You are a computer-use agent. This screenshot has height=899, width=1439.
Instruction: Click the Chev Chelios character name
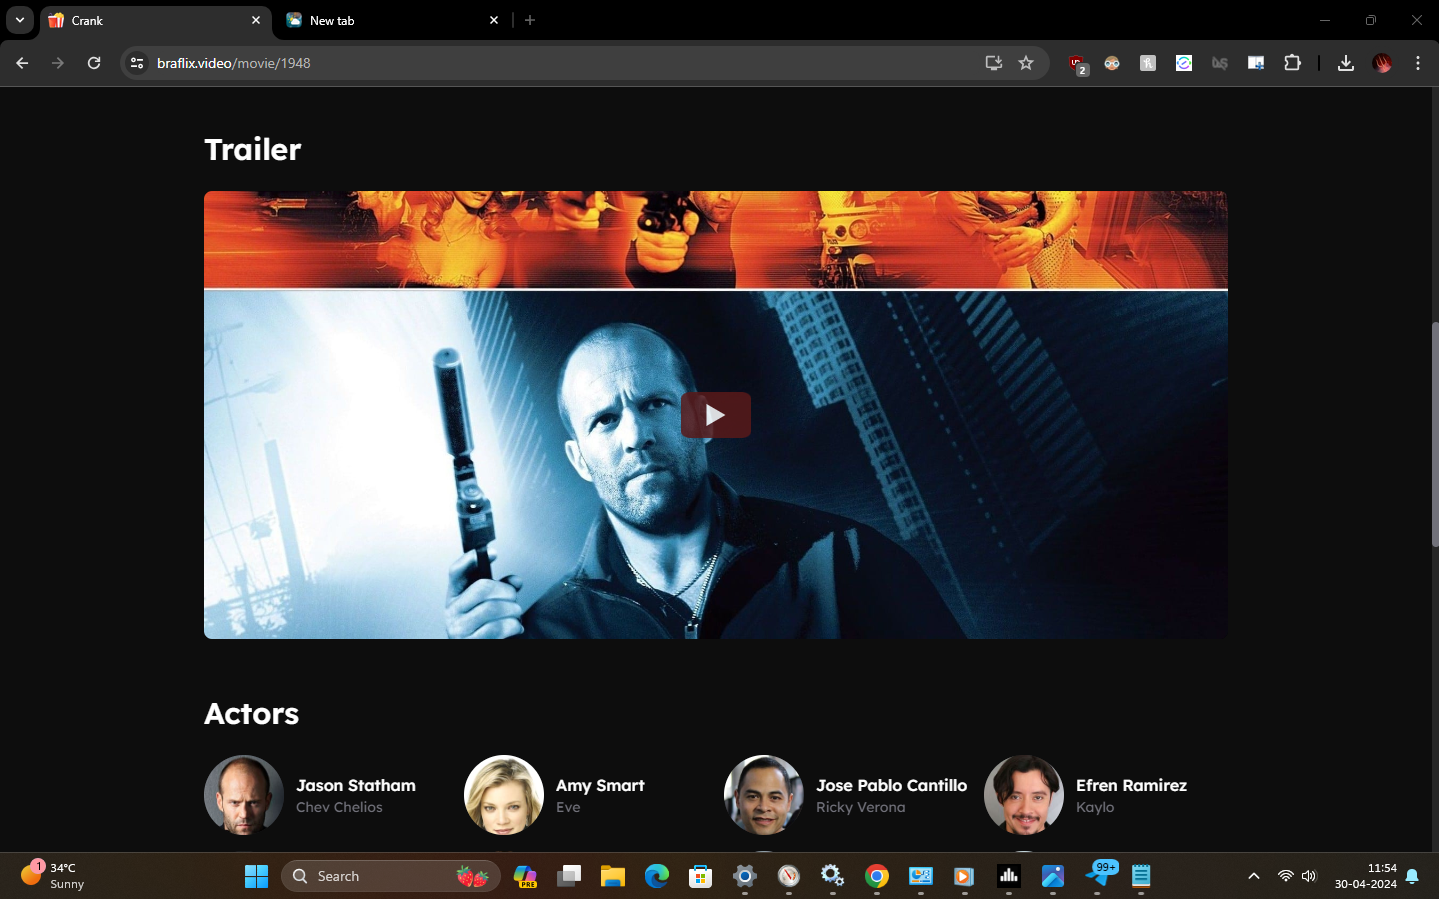point(339,807)
